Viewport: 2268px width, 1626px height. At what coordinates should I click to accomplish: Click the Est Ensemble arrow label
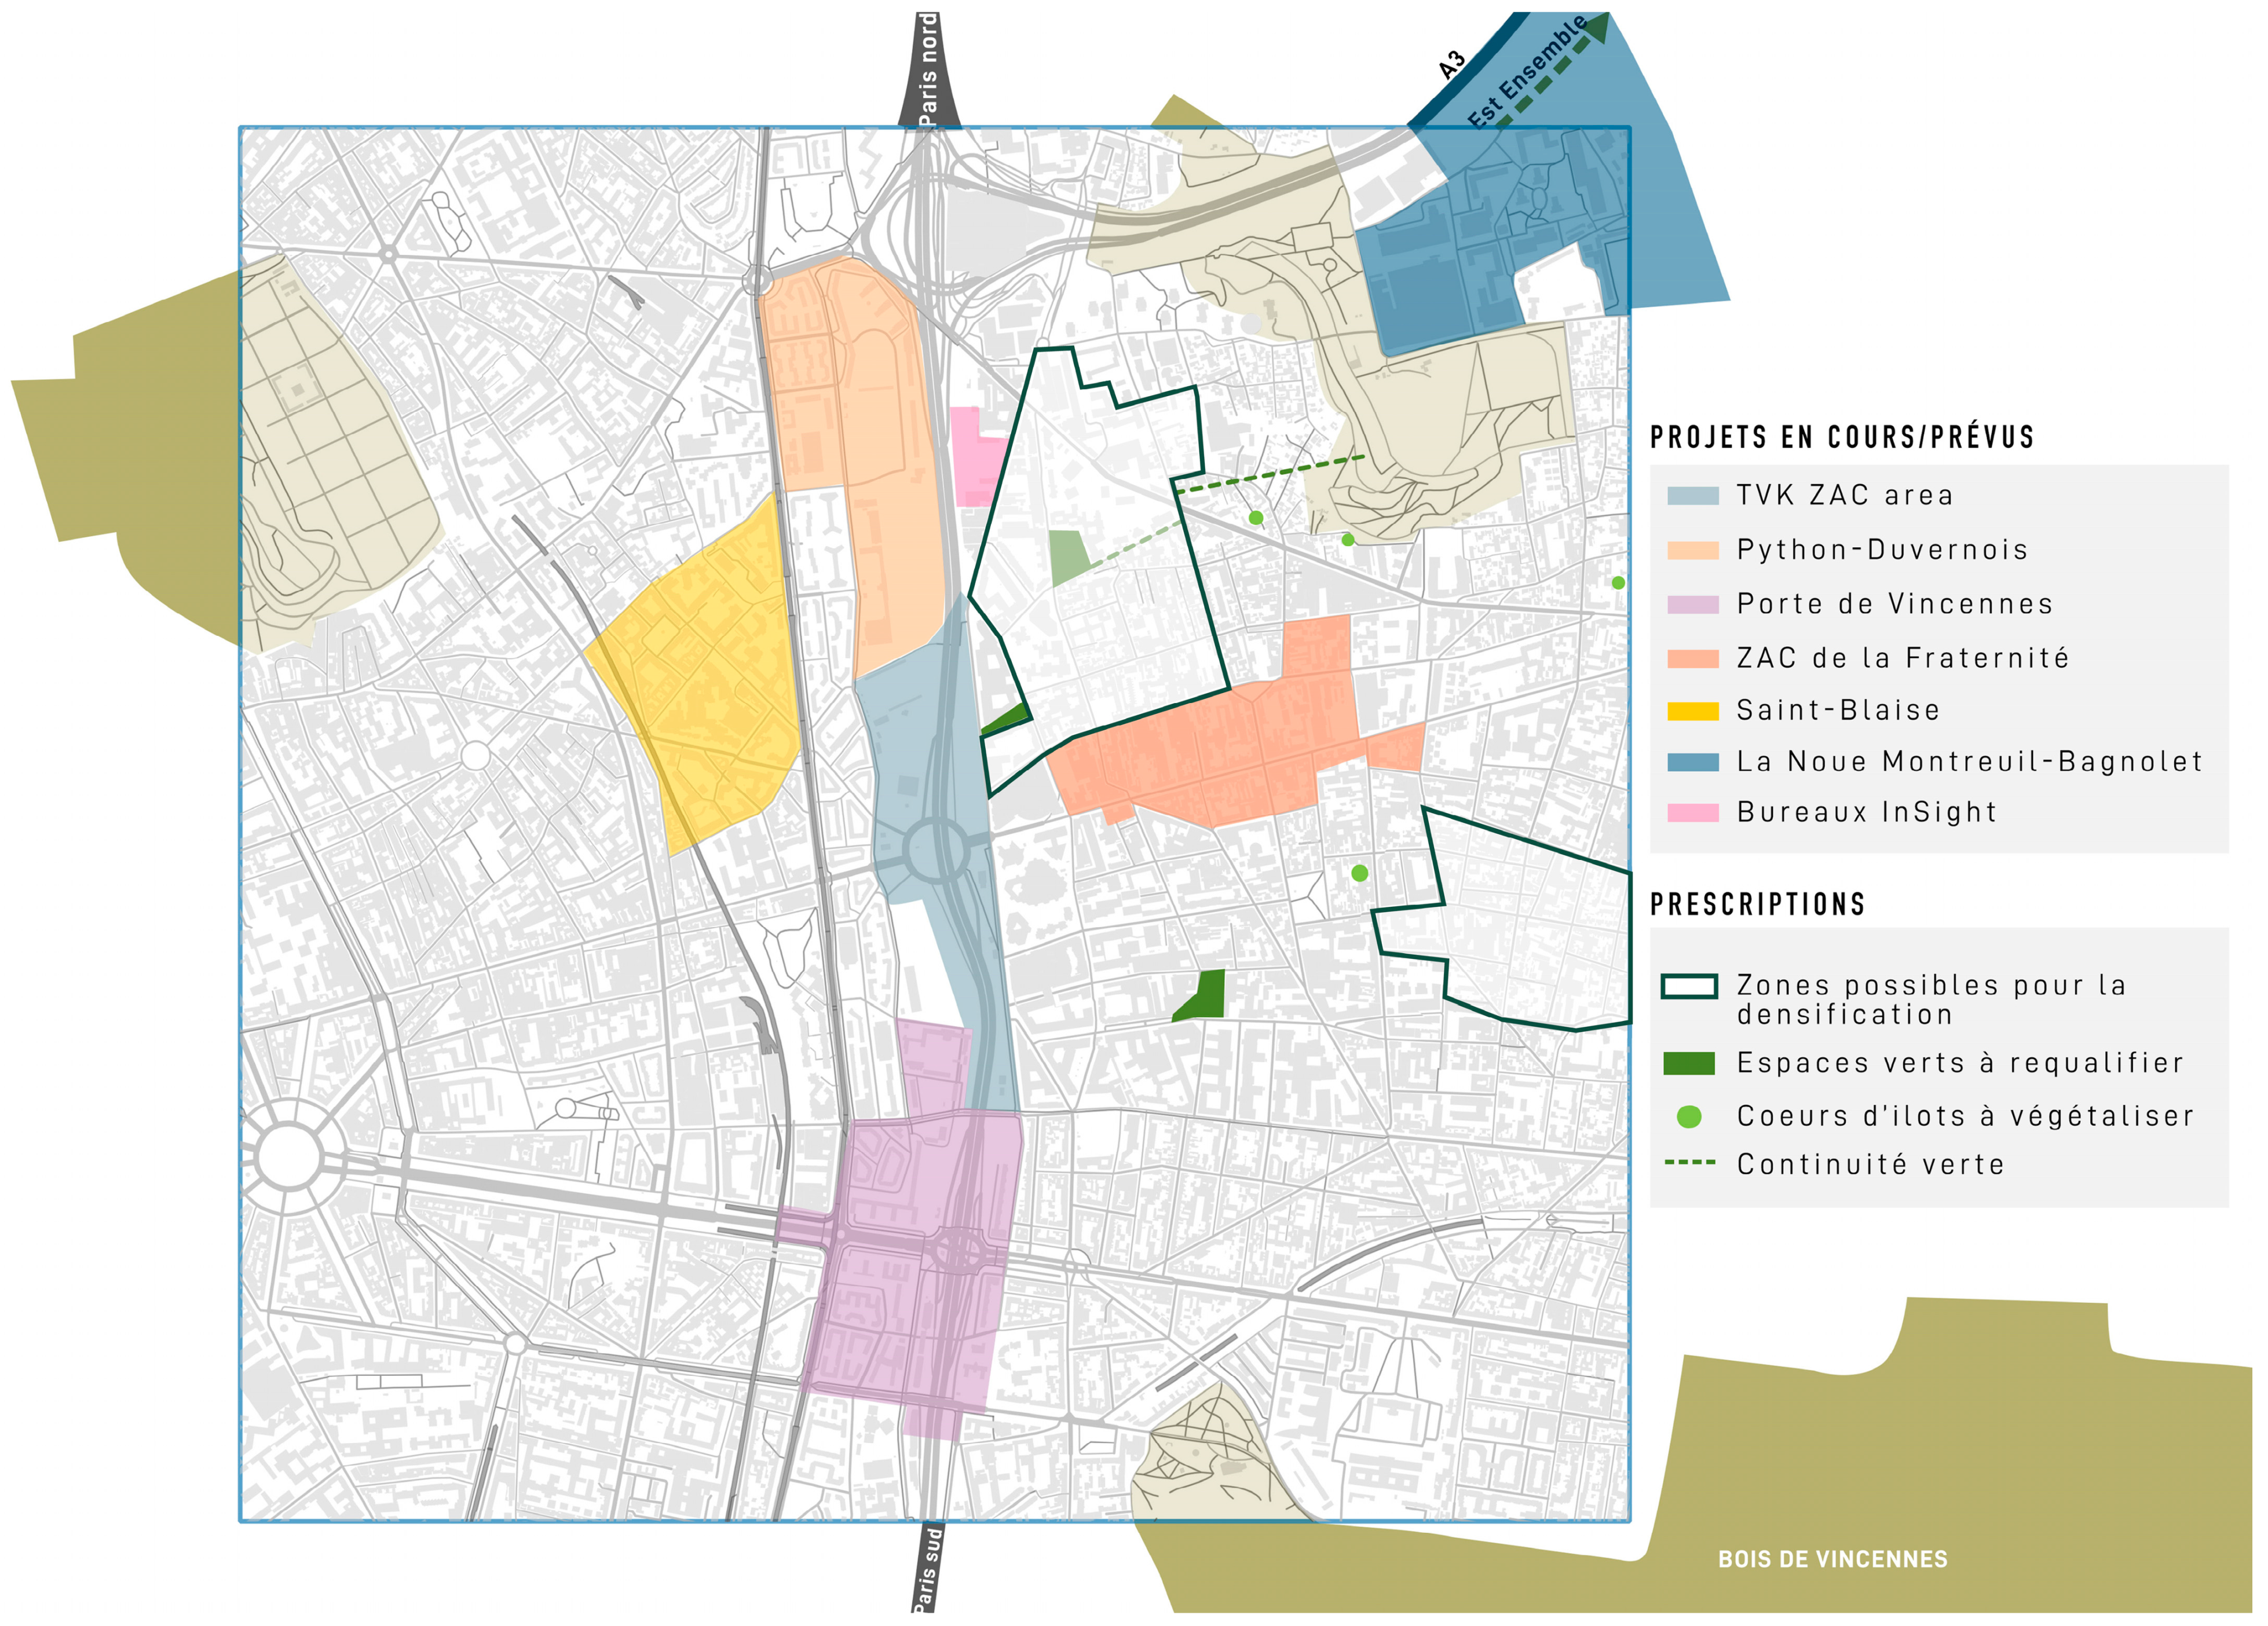(x=1527, y=72)
